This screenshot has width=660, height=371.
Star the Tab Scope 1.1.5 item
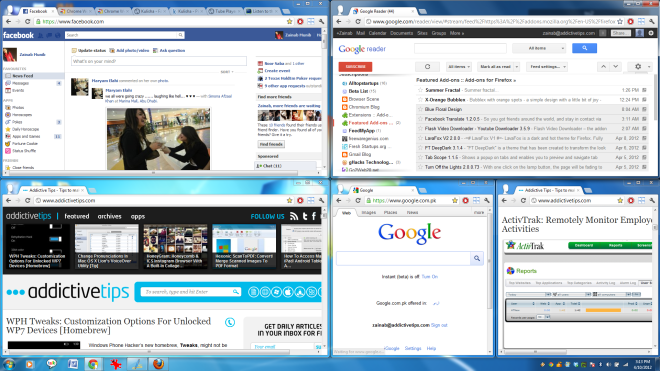pyautogui.click(x=420, y=157)
